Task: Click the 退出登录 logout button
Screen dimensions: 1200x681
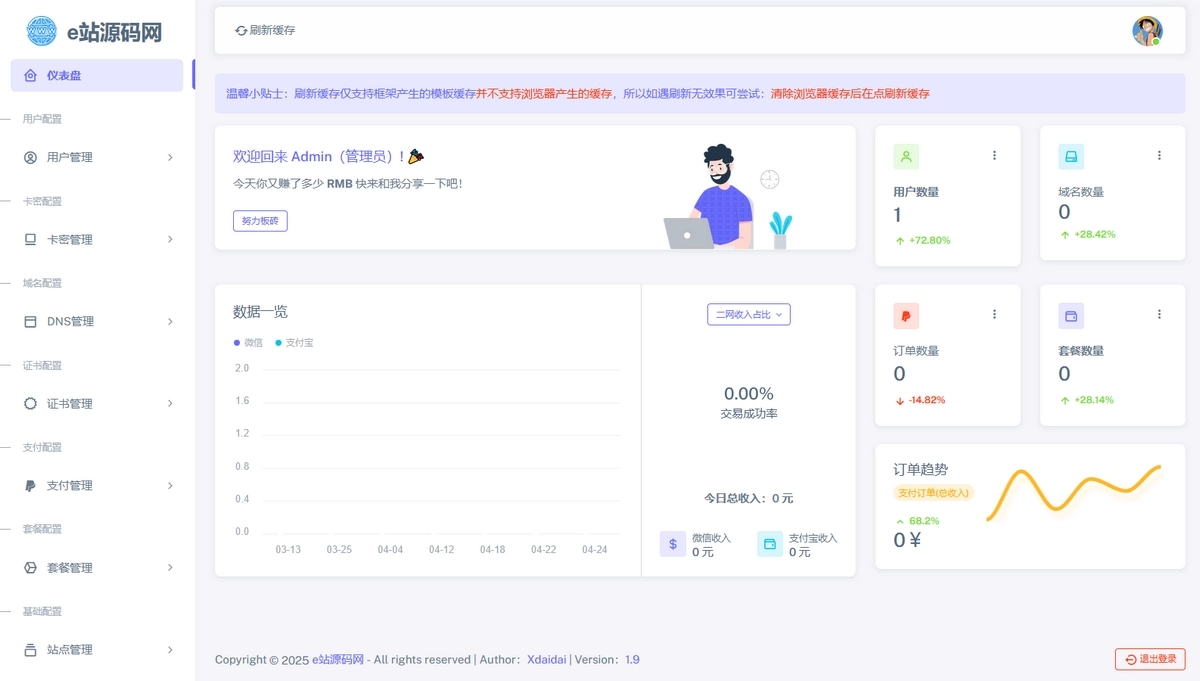Action: click(x=1150, y=659)
